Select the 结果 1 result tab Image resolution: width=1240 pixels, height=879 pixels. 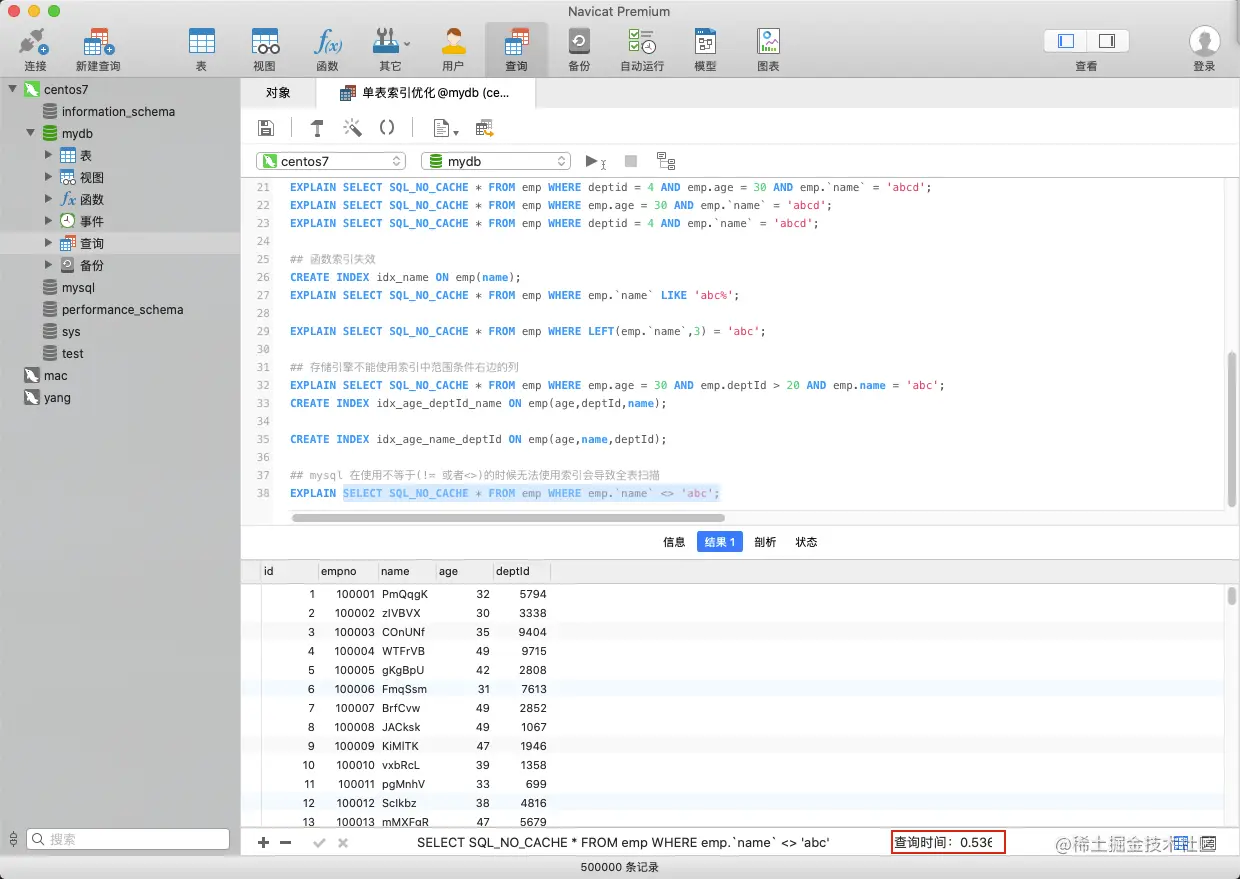(x=720, y=542)
